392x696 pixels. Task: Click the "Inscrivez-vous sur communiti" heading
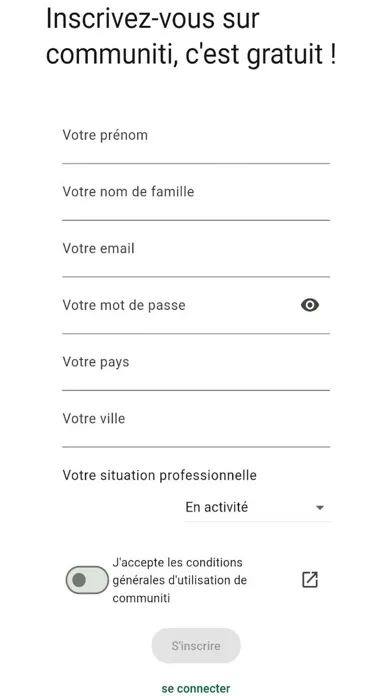tap(191, 37)
